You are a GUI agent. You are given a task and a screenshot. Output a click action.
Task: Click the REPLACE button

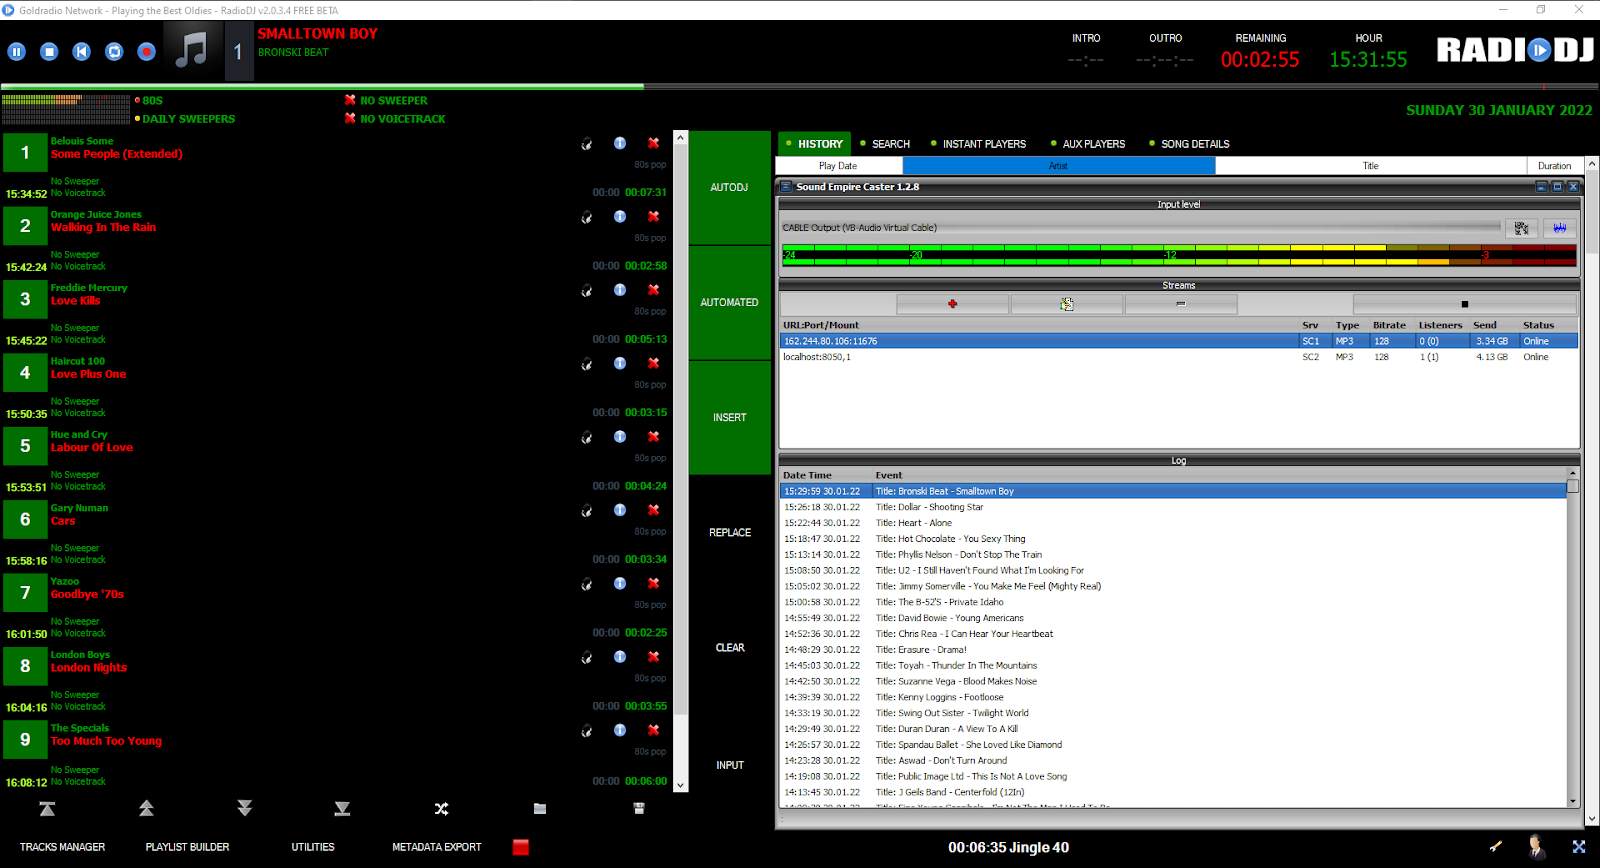pyautogui.click(x=730, y=532)
